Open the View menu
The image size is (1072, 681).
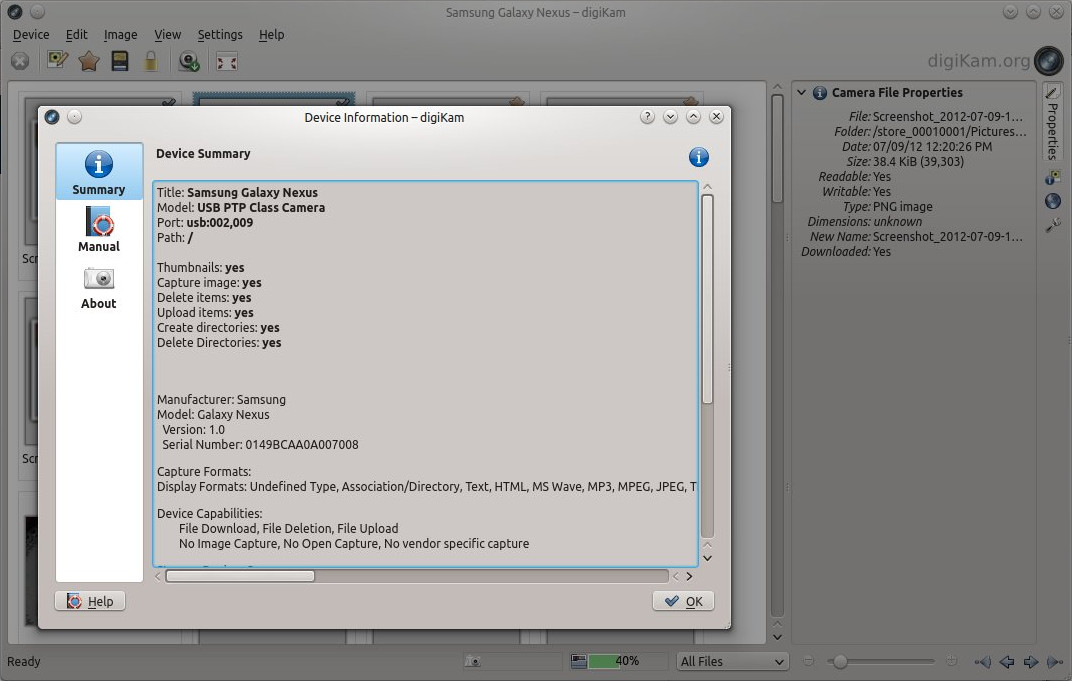168,34
